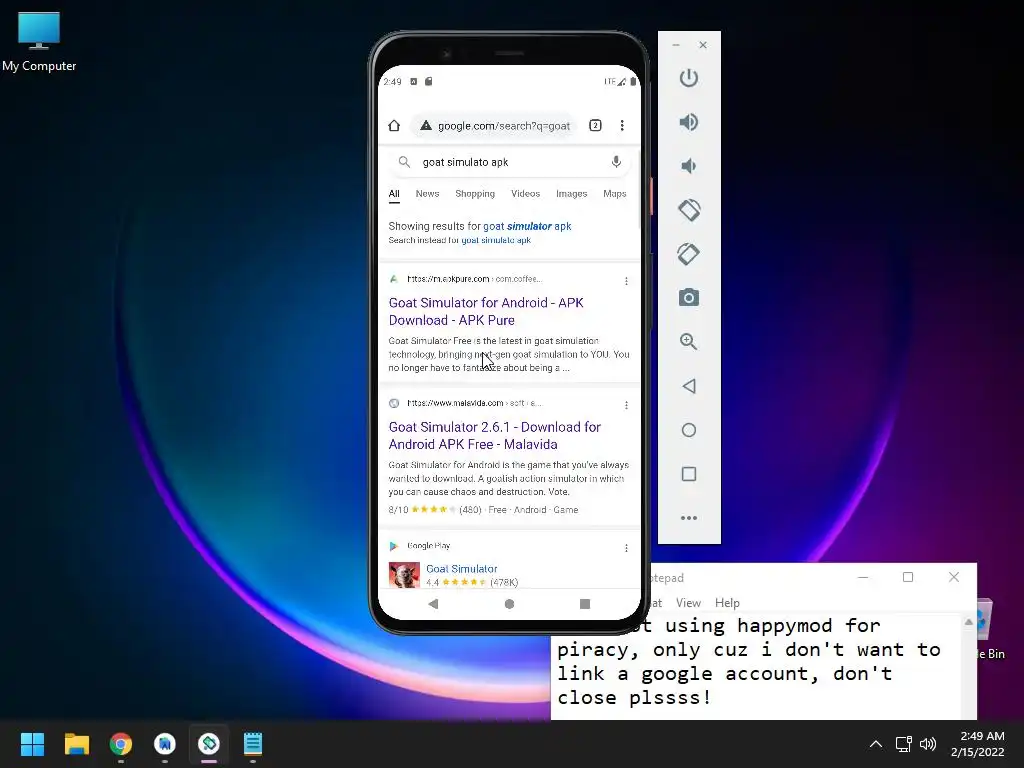Click the taskbar volume speaker icon
The height and width of the screenshot is (768, 1024).
point(928,744)
